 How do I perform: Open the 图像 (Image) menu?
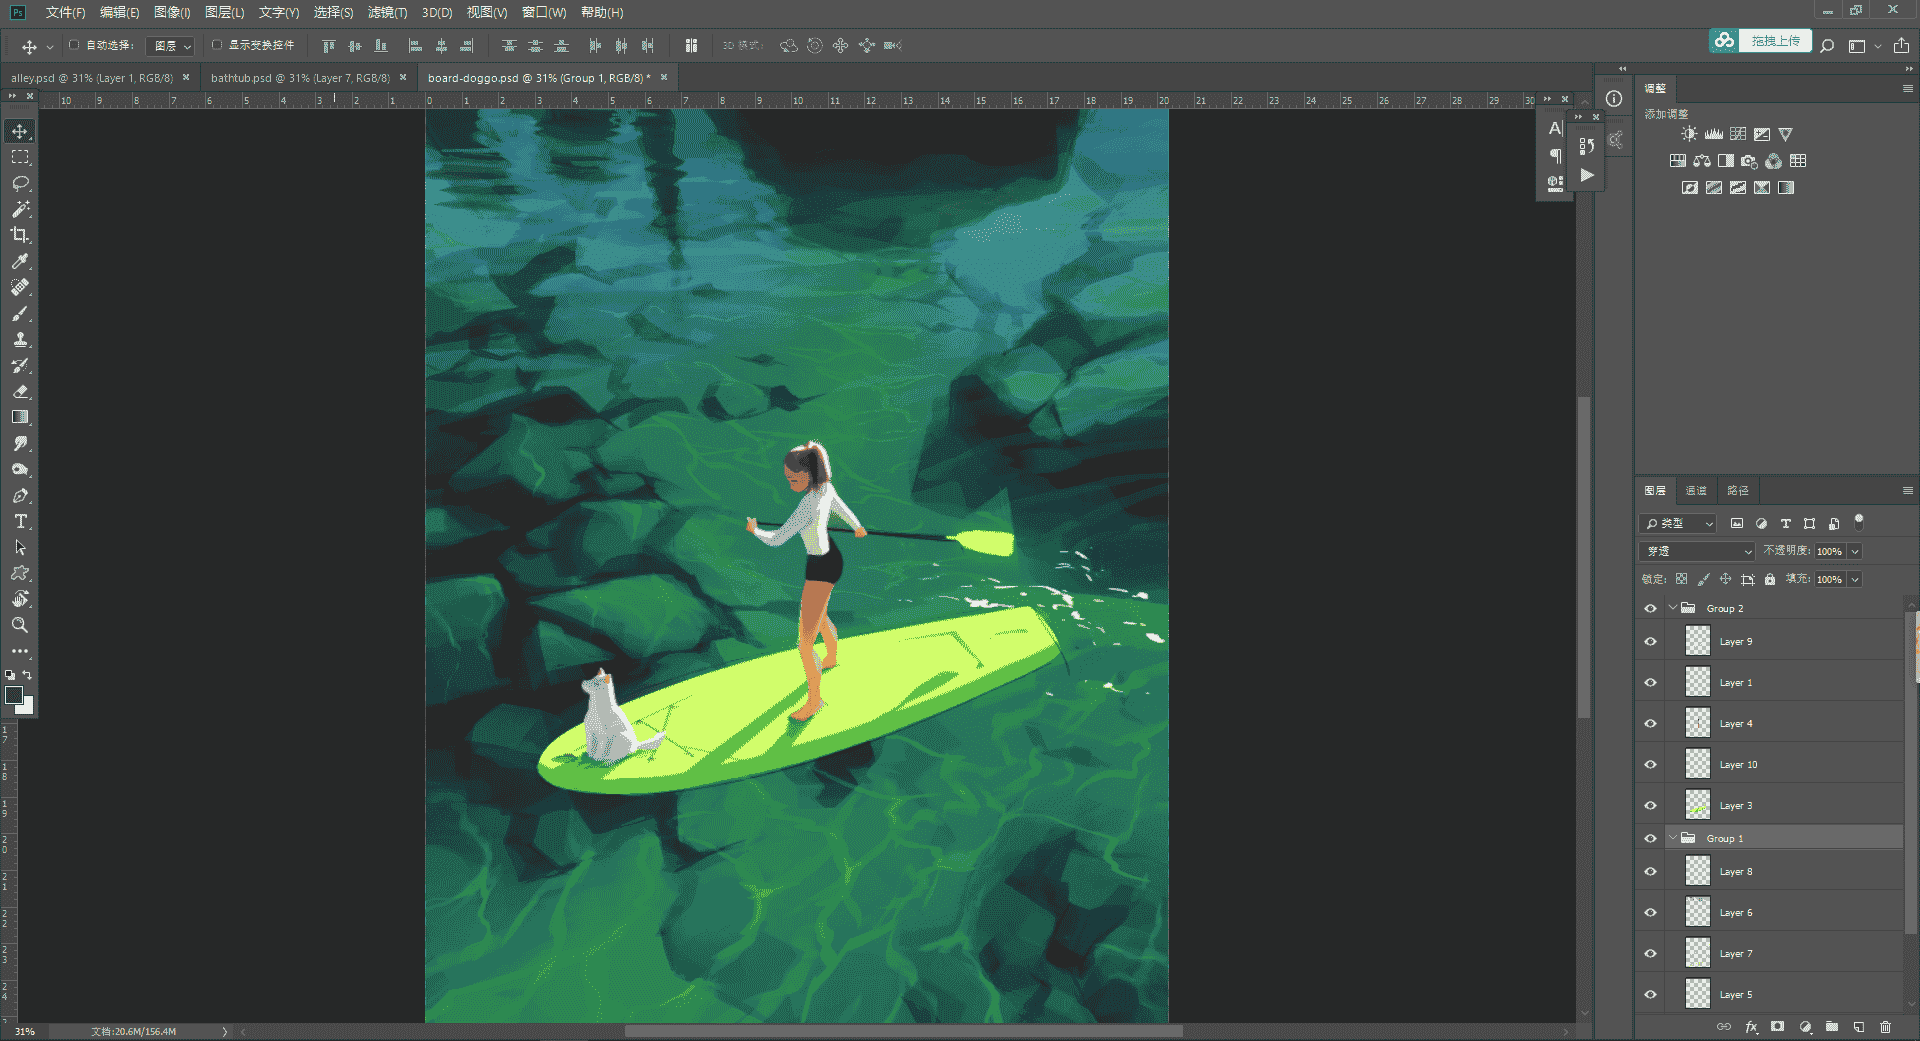[x=172, y=12]
